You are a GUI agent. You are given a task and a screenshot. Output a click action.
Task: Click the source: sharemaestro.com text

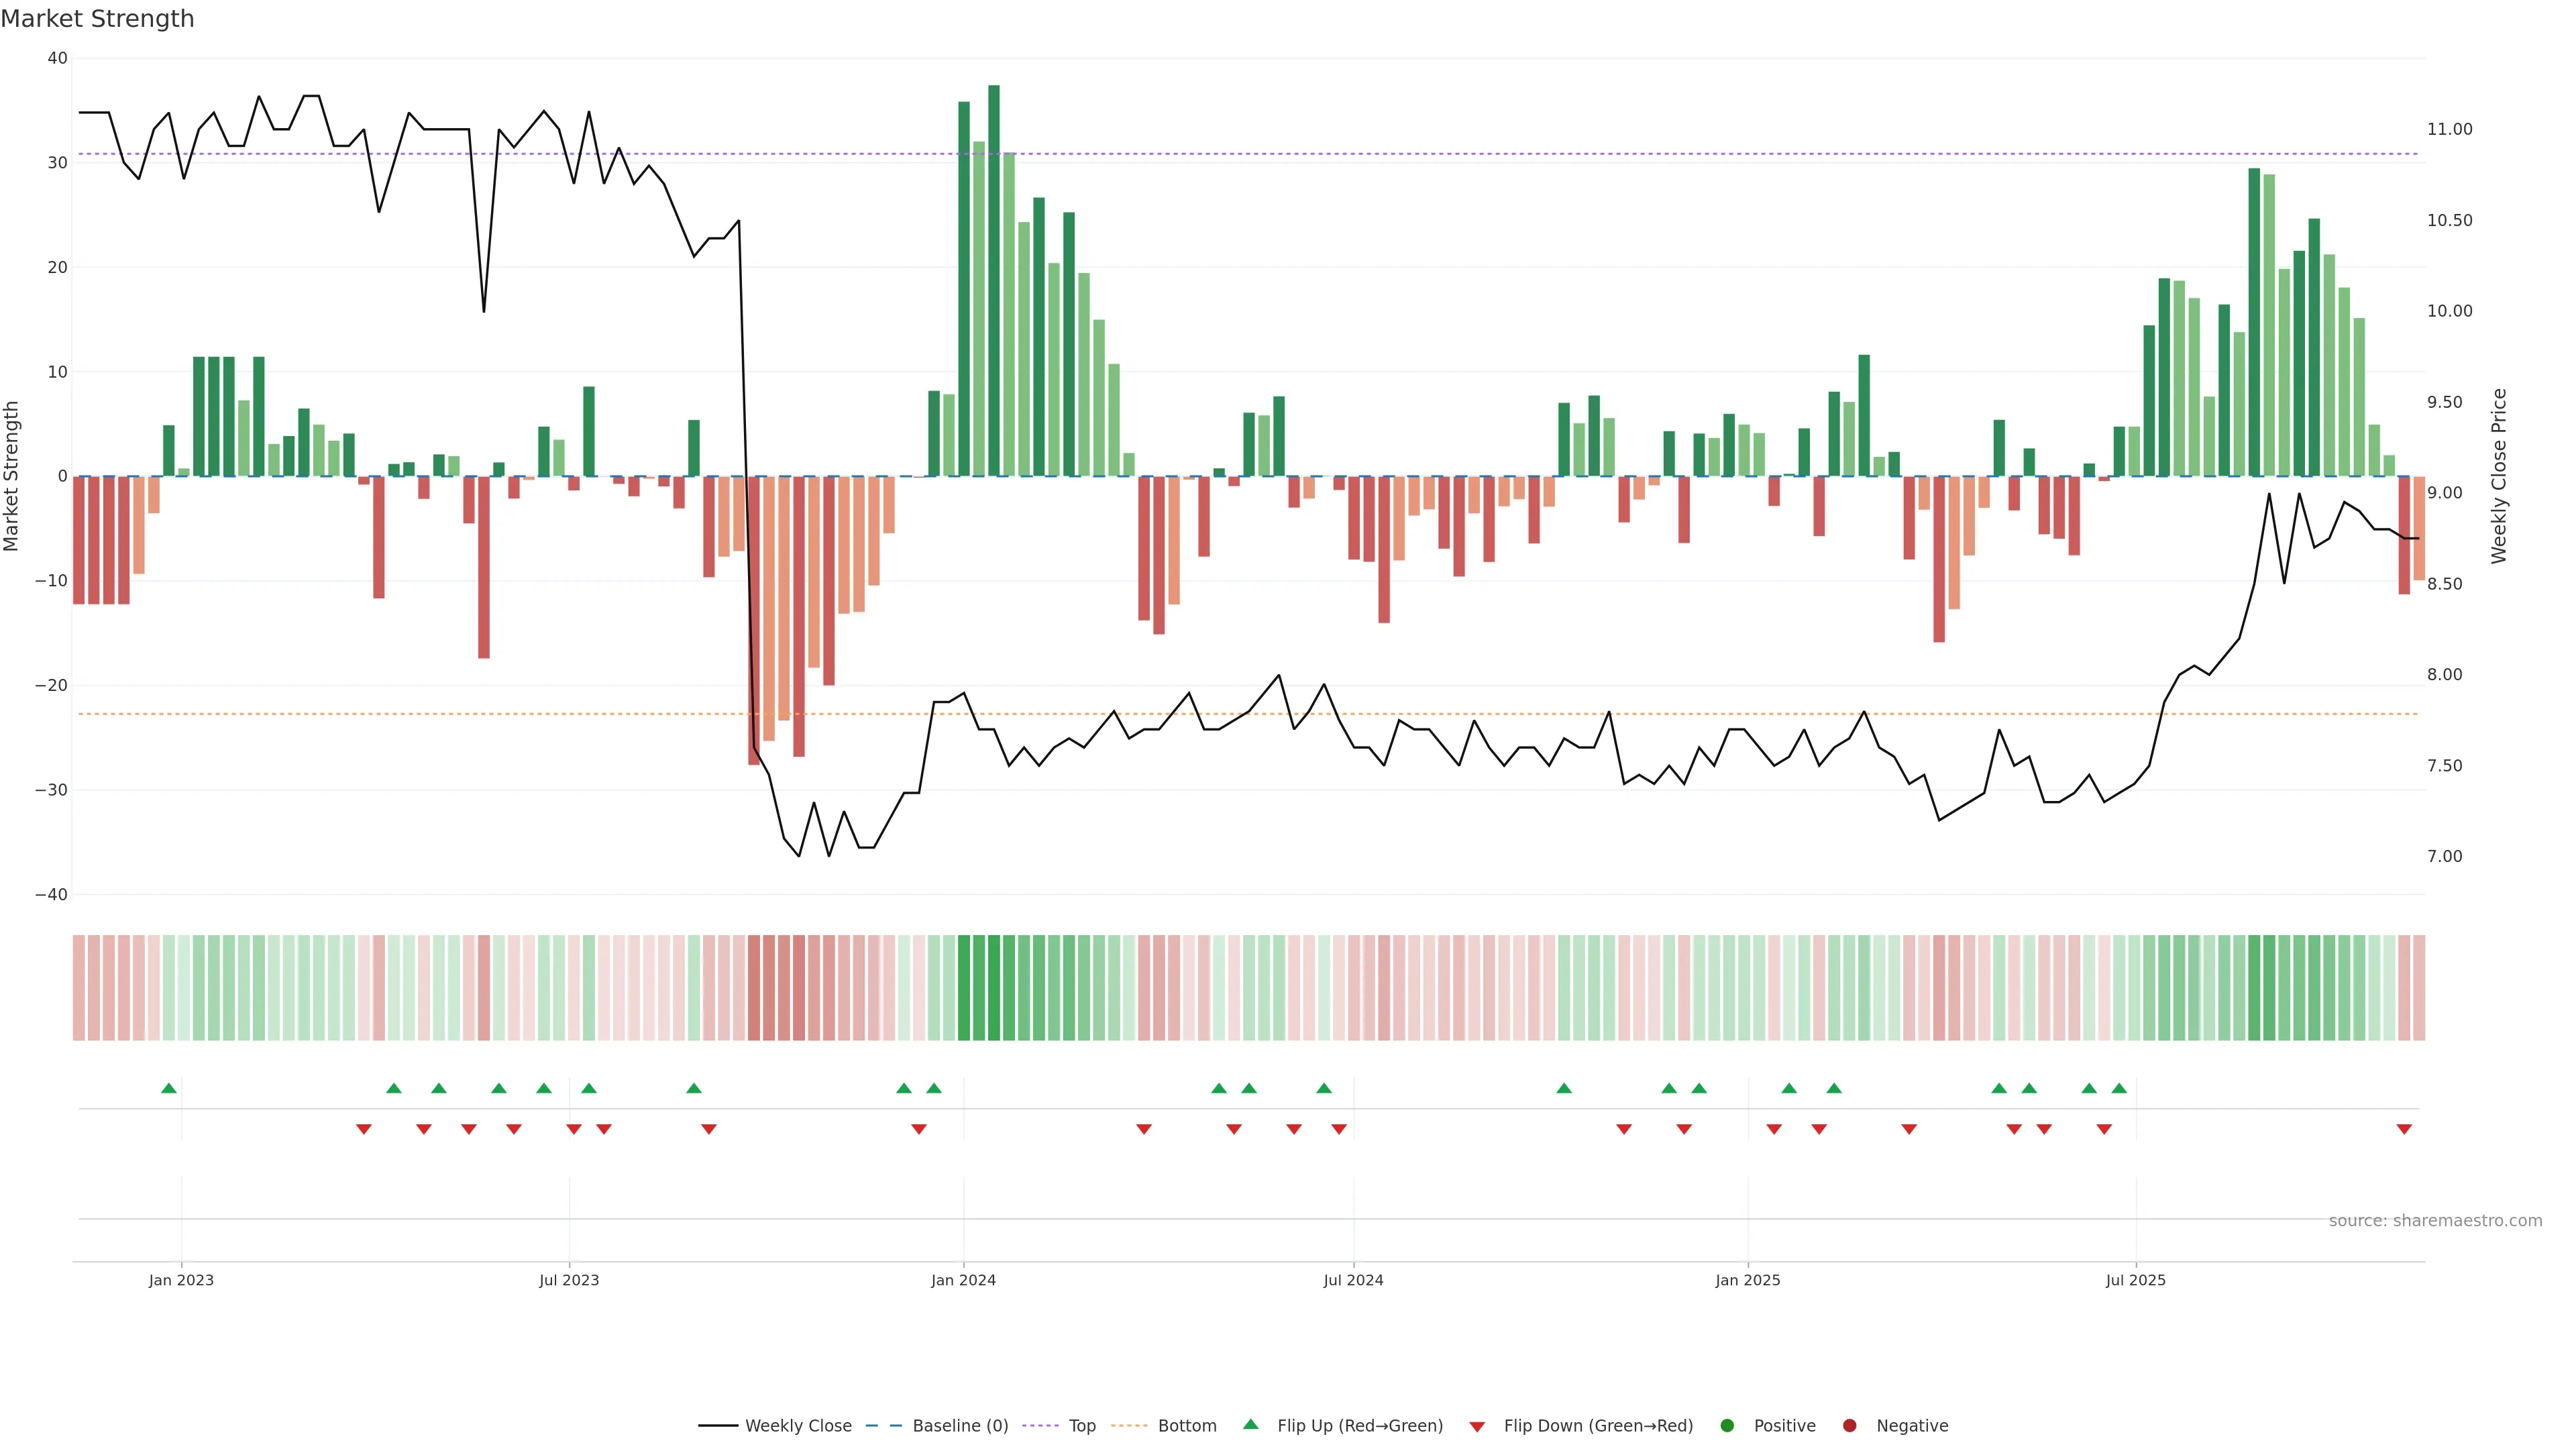(x=2435, y=1221)
